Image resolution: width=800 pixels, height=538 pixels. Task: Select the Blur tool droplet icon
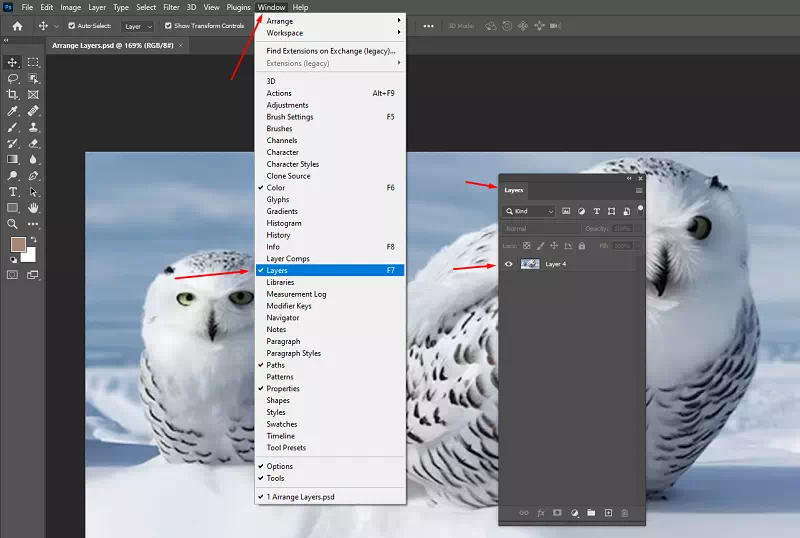point(33,159)
